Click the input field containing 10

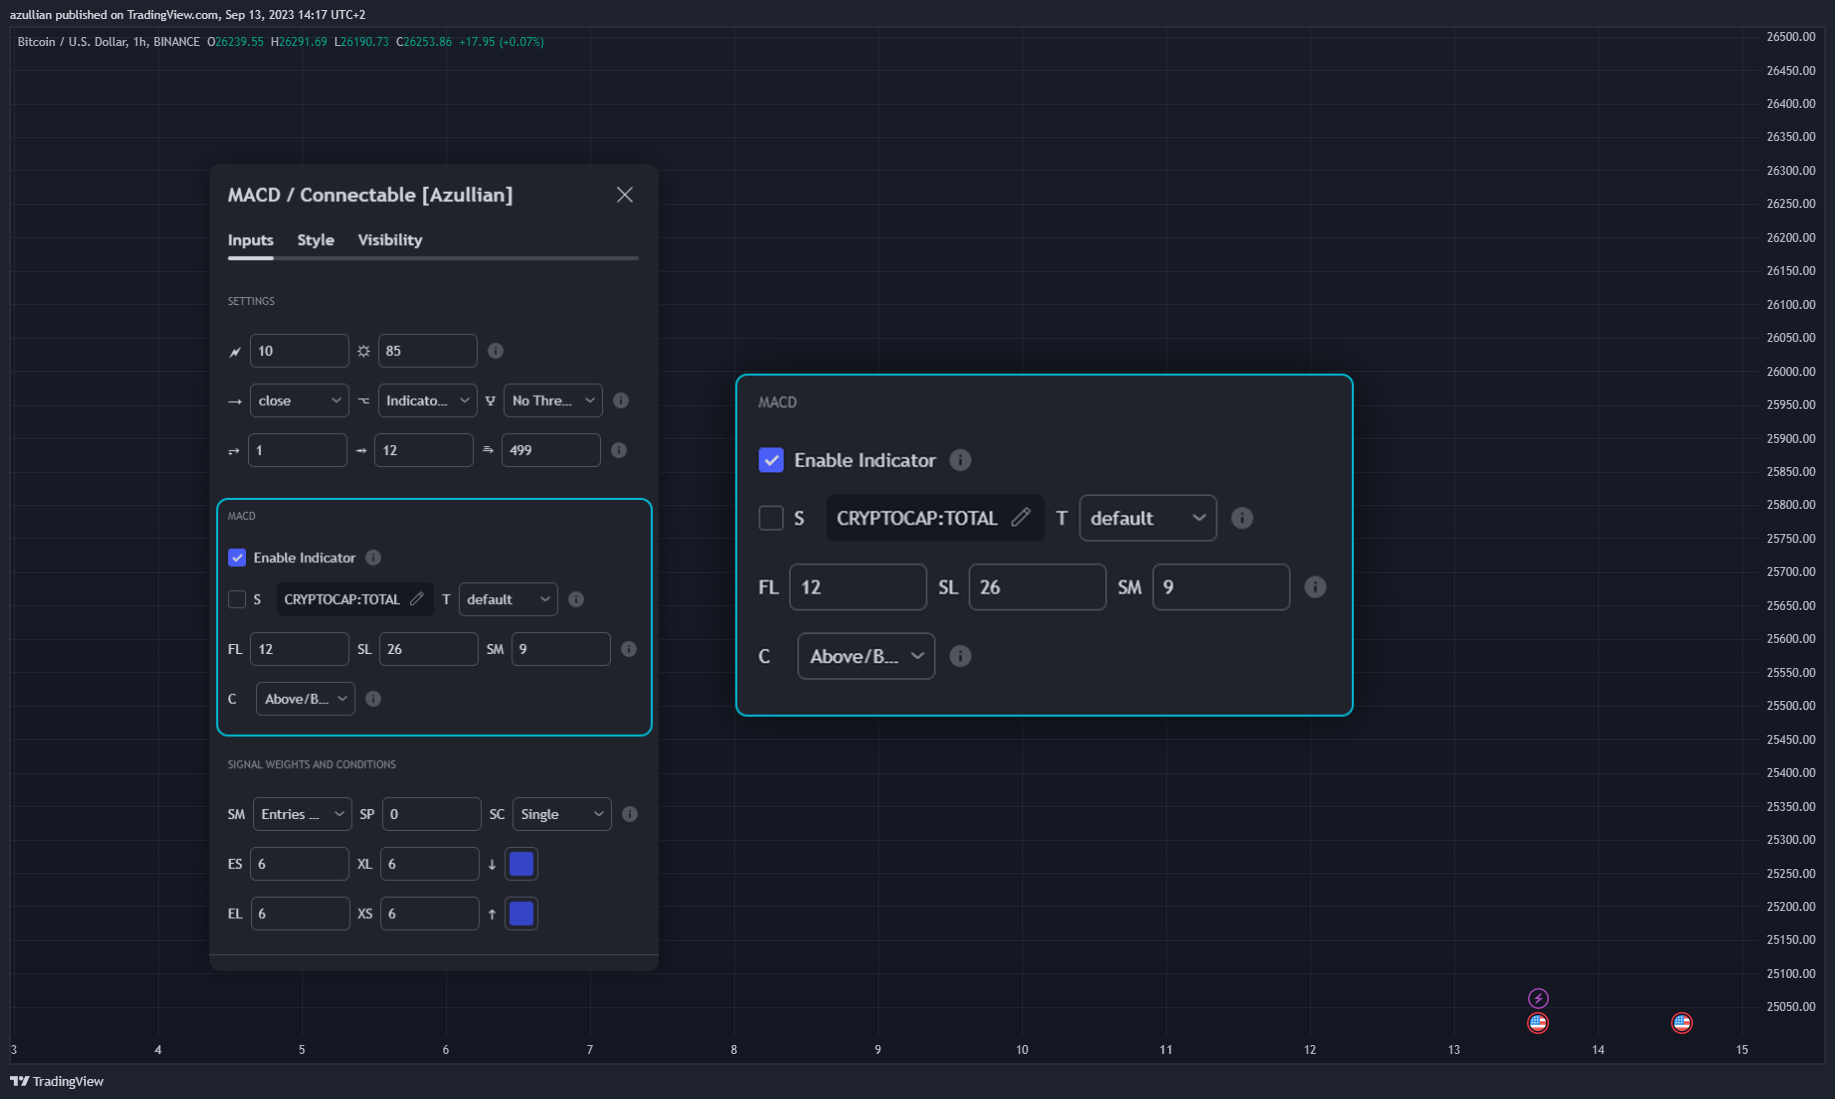pos(299,351)
